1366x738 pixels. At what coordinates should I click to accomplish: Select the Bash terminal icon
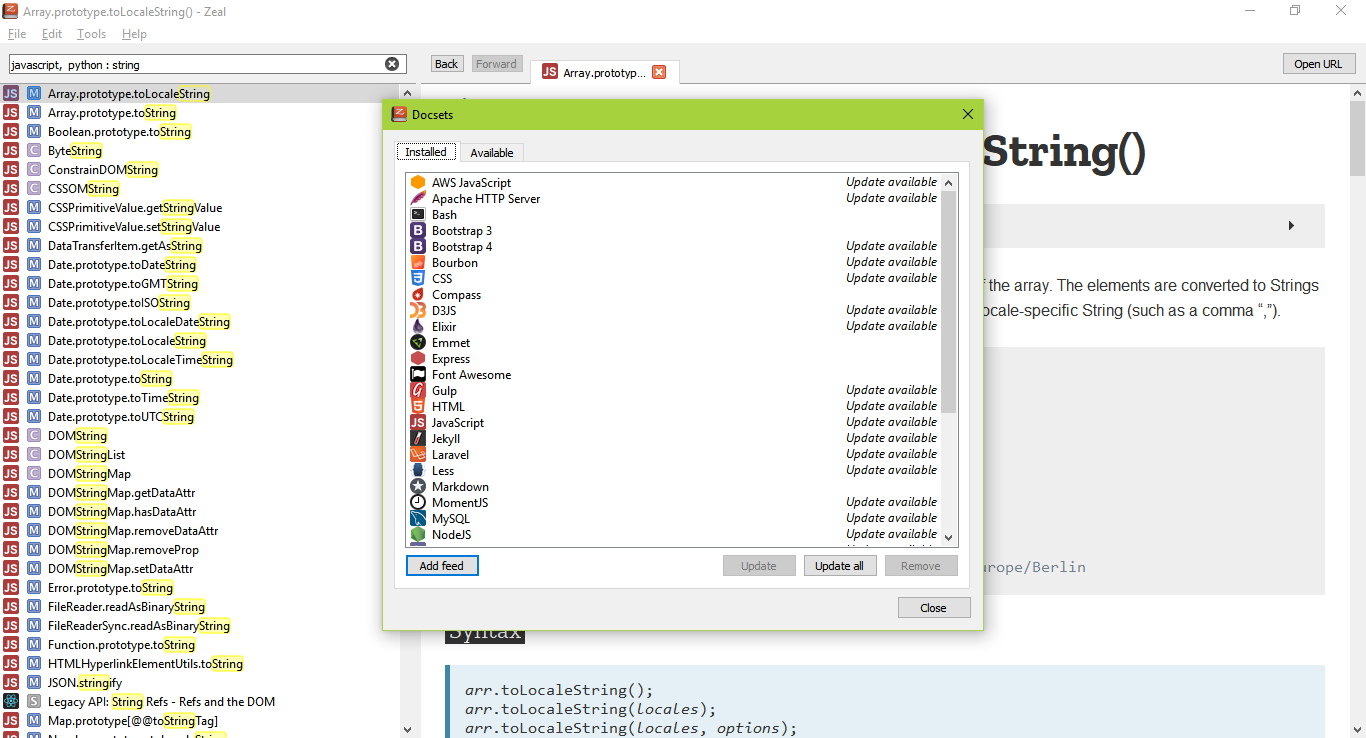coord(418,215)
